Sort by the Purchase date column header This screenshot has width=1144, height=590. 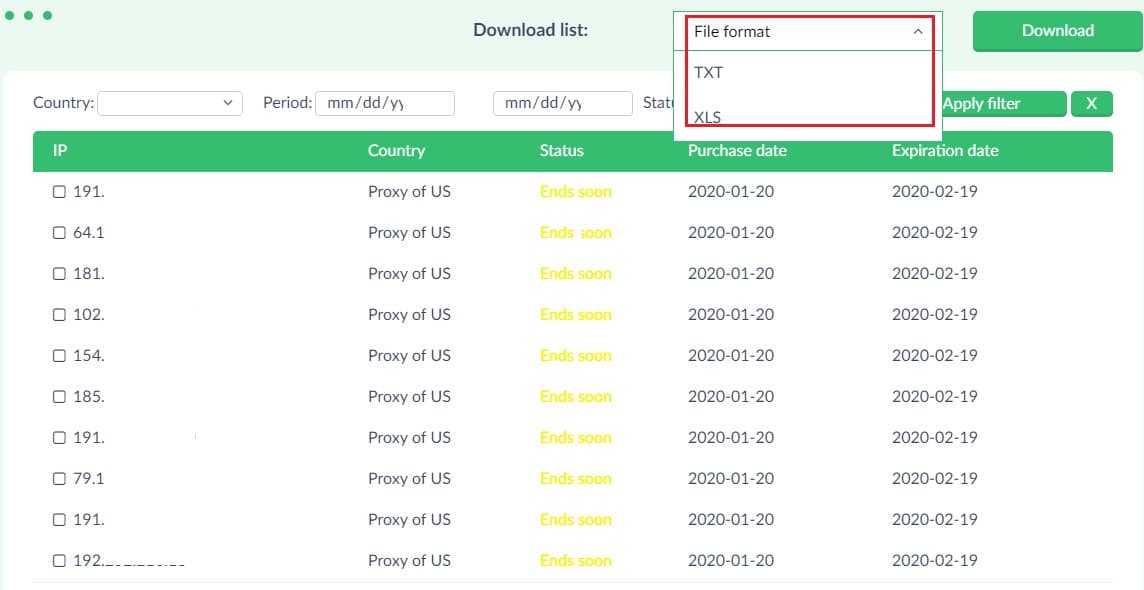point(737,151)
